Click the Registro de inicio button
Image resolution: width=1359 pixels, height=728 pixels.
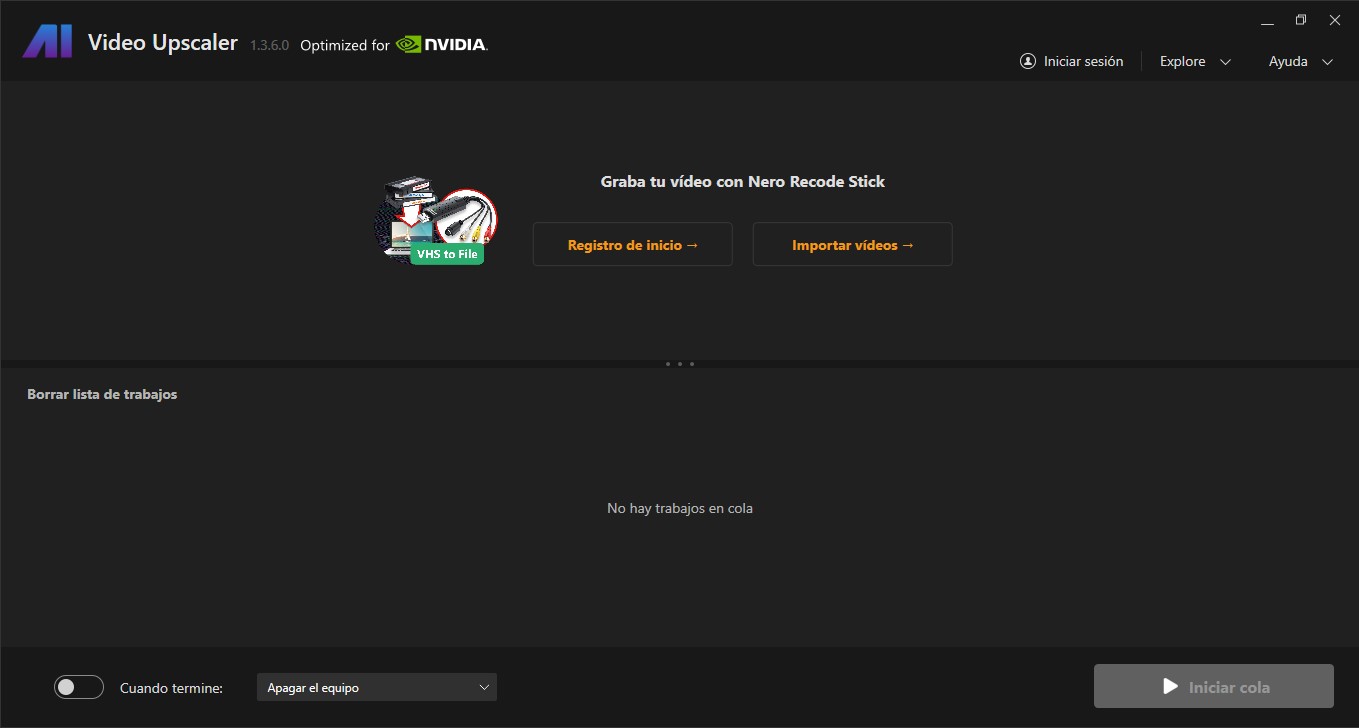632,245
